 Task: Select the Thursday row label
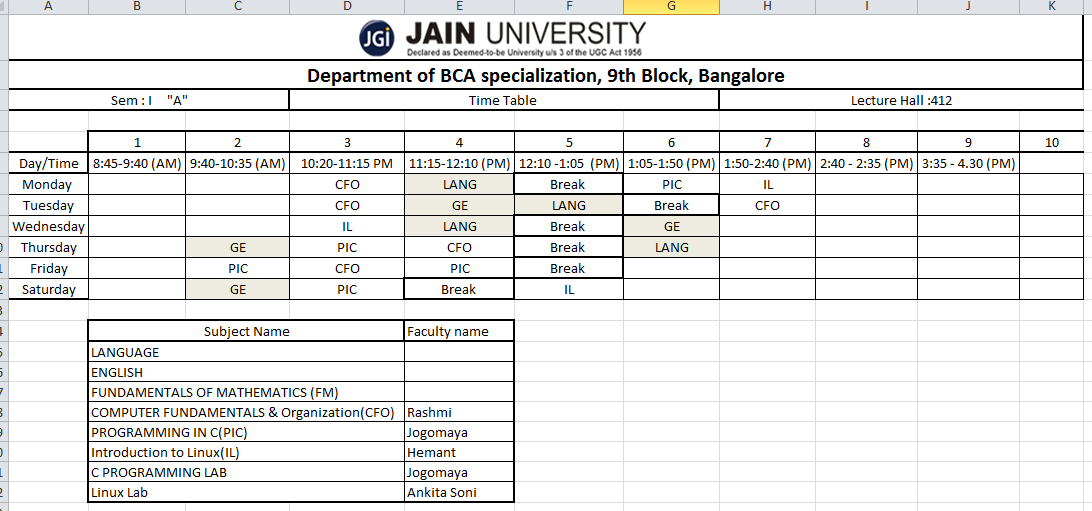tap(48, 247)
